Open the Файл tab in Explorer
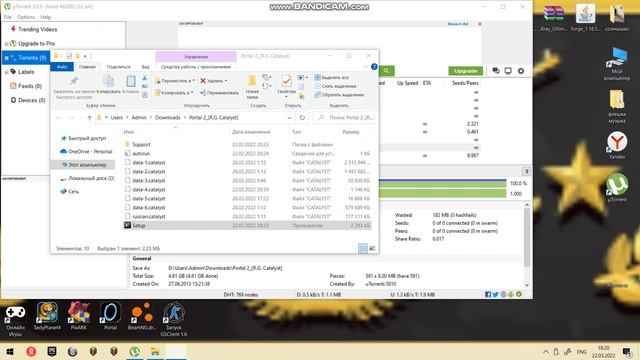 (62, 67)
